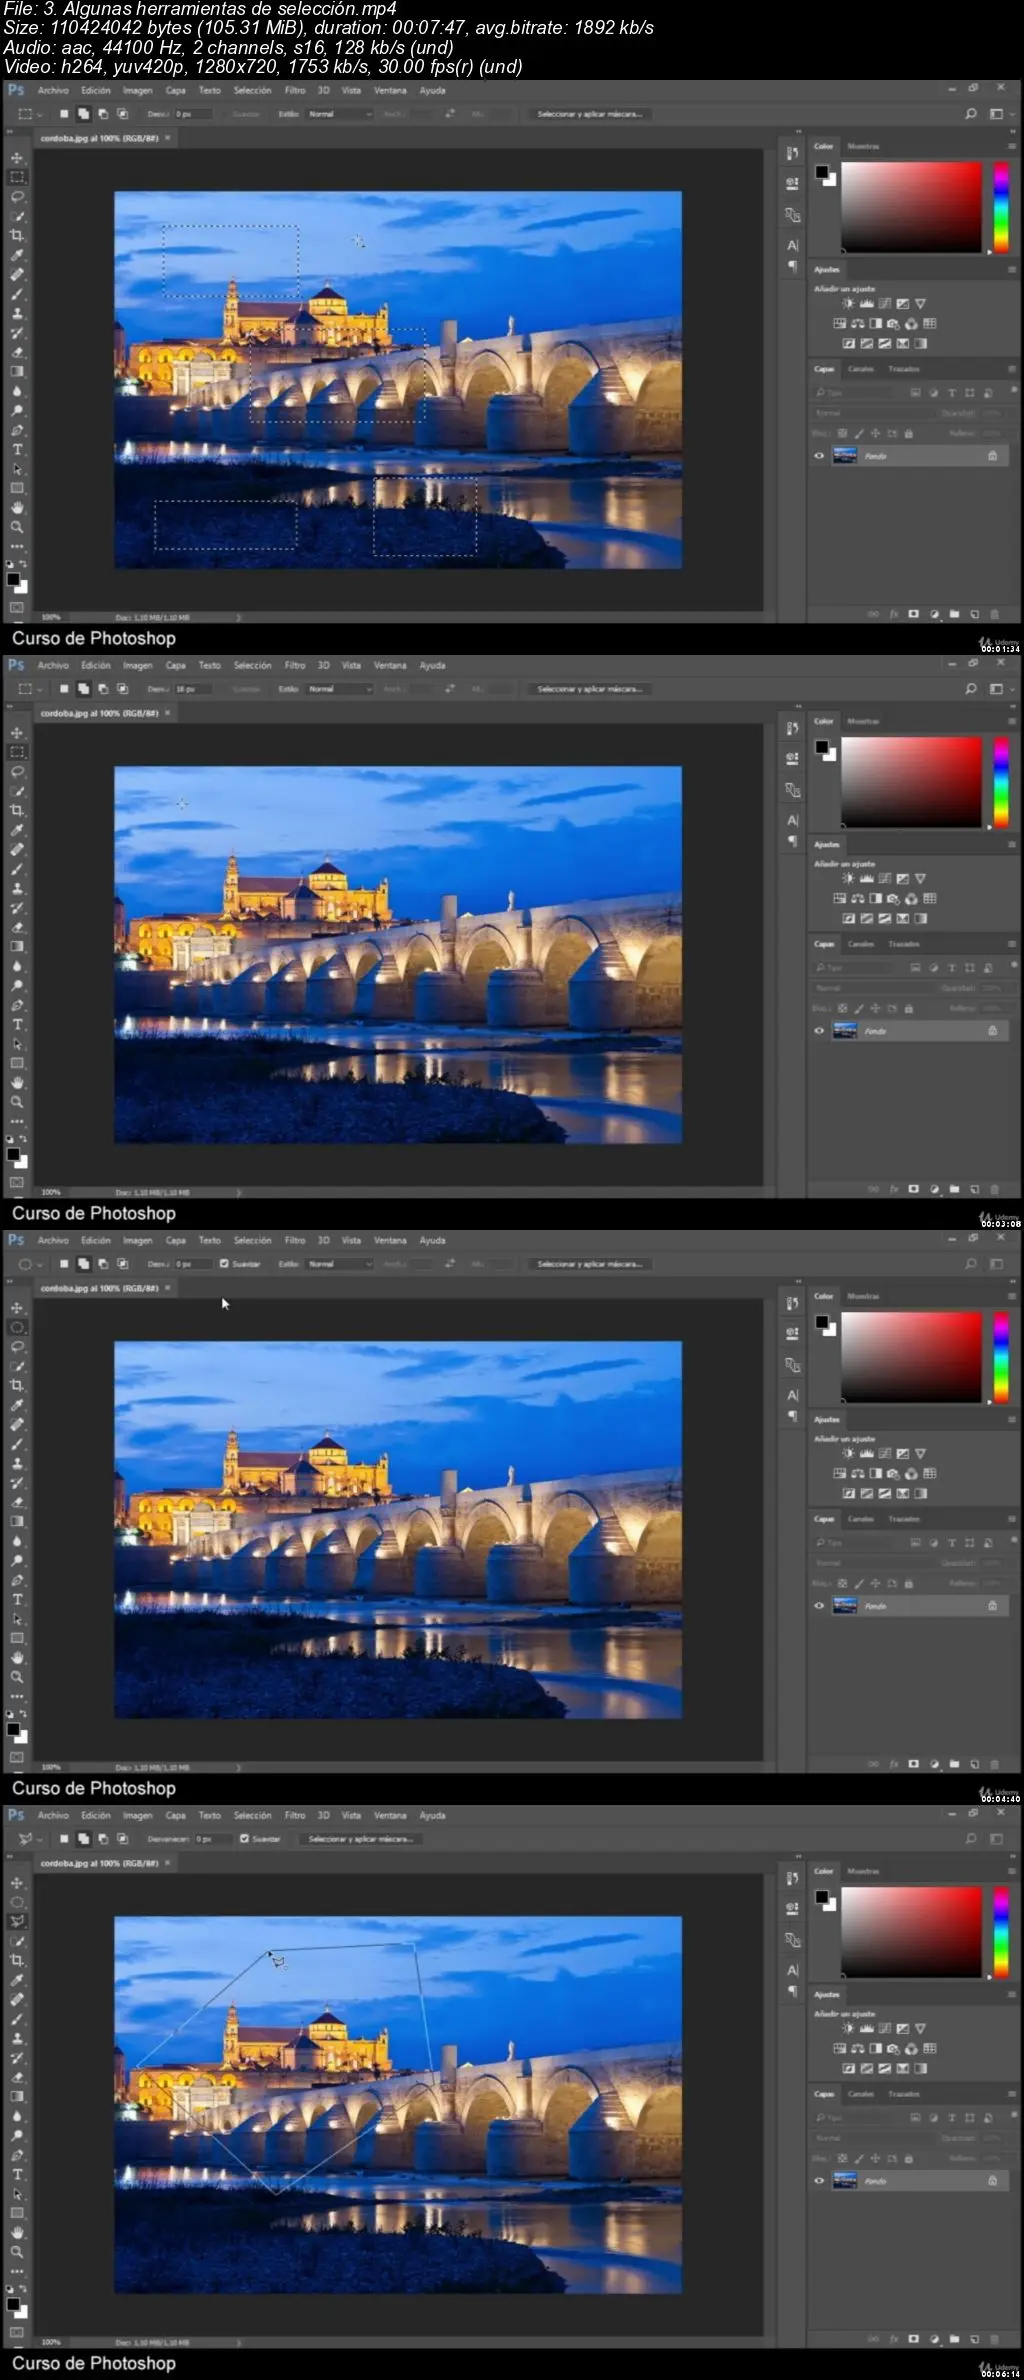
Task: Select the Quick Selection tool in 00:01:34 frame
Action: [17, 216]
